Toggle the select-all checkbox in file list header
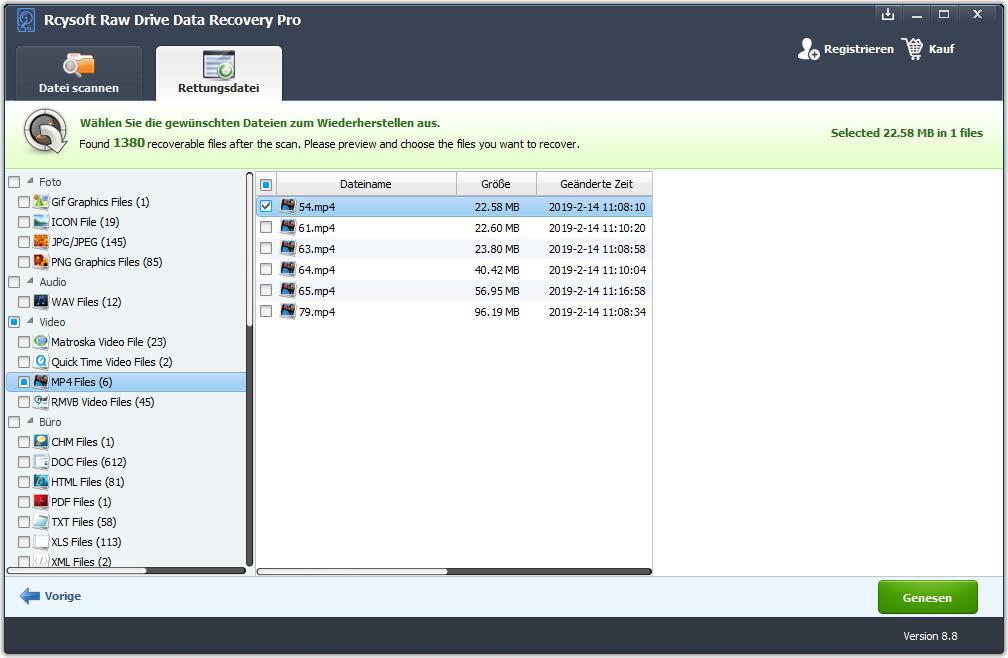 [266, 184]
